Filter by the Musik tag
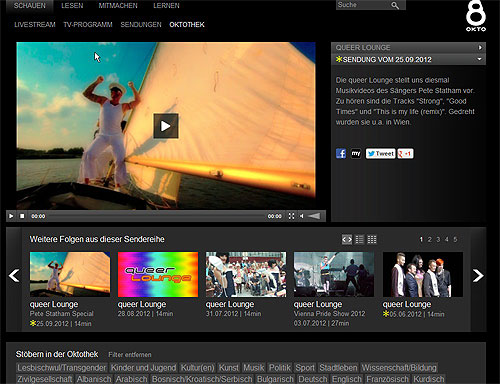Viewport: 500px width, 384px height. [x=254, y=368]
